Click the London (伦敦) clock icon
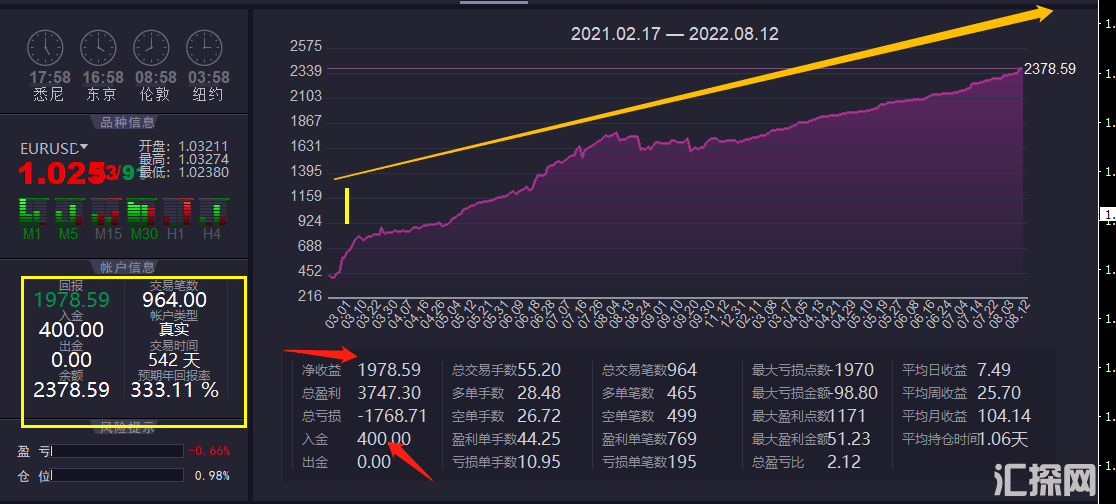 151,47
